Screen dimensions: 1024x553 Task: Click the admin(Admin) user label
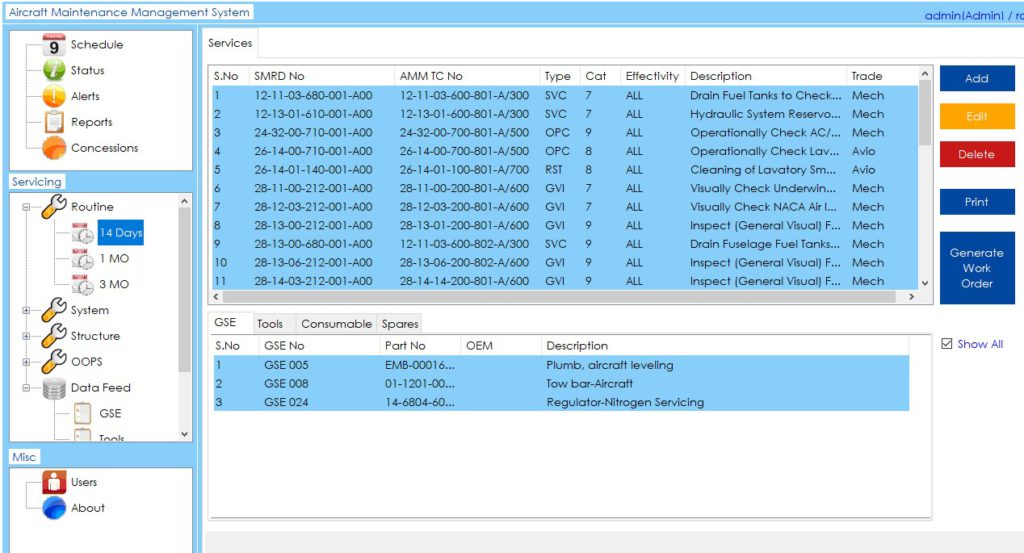(964, 15)
